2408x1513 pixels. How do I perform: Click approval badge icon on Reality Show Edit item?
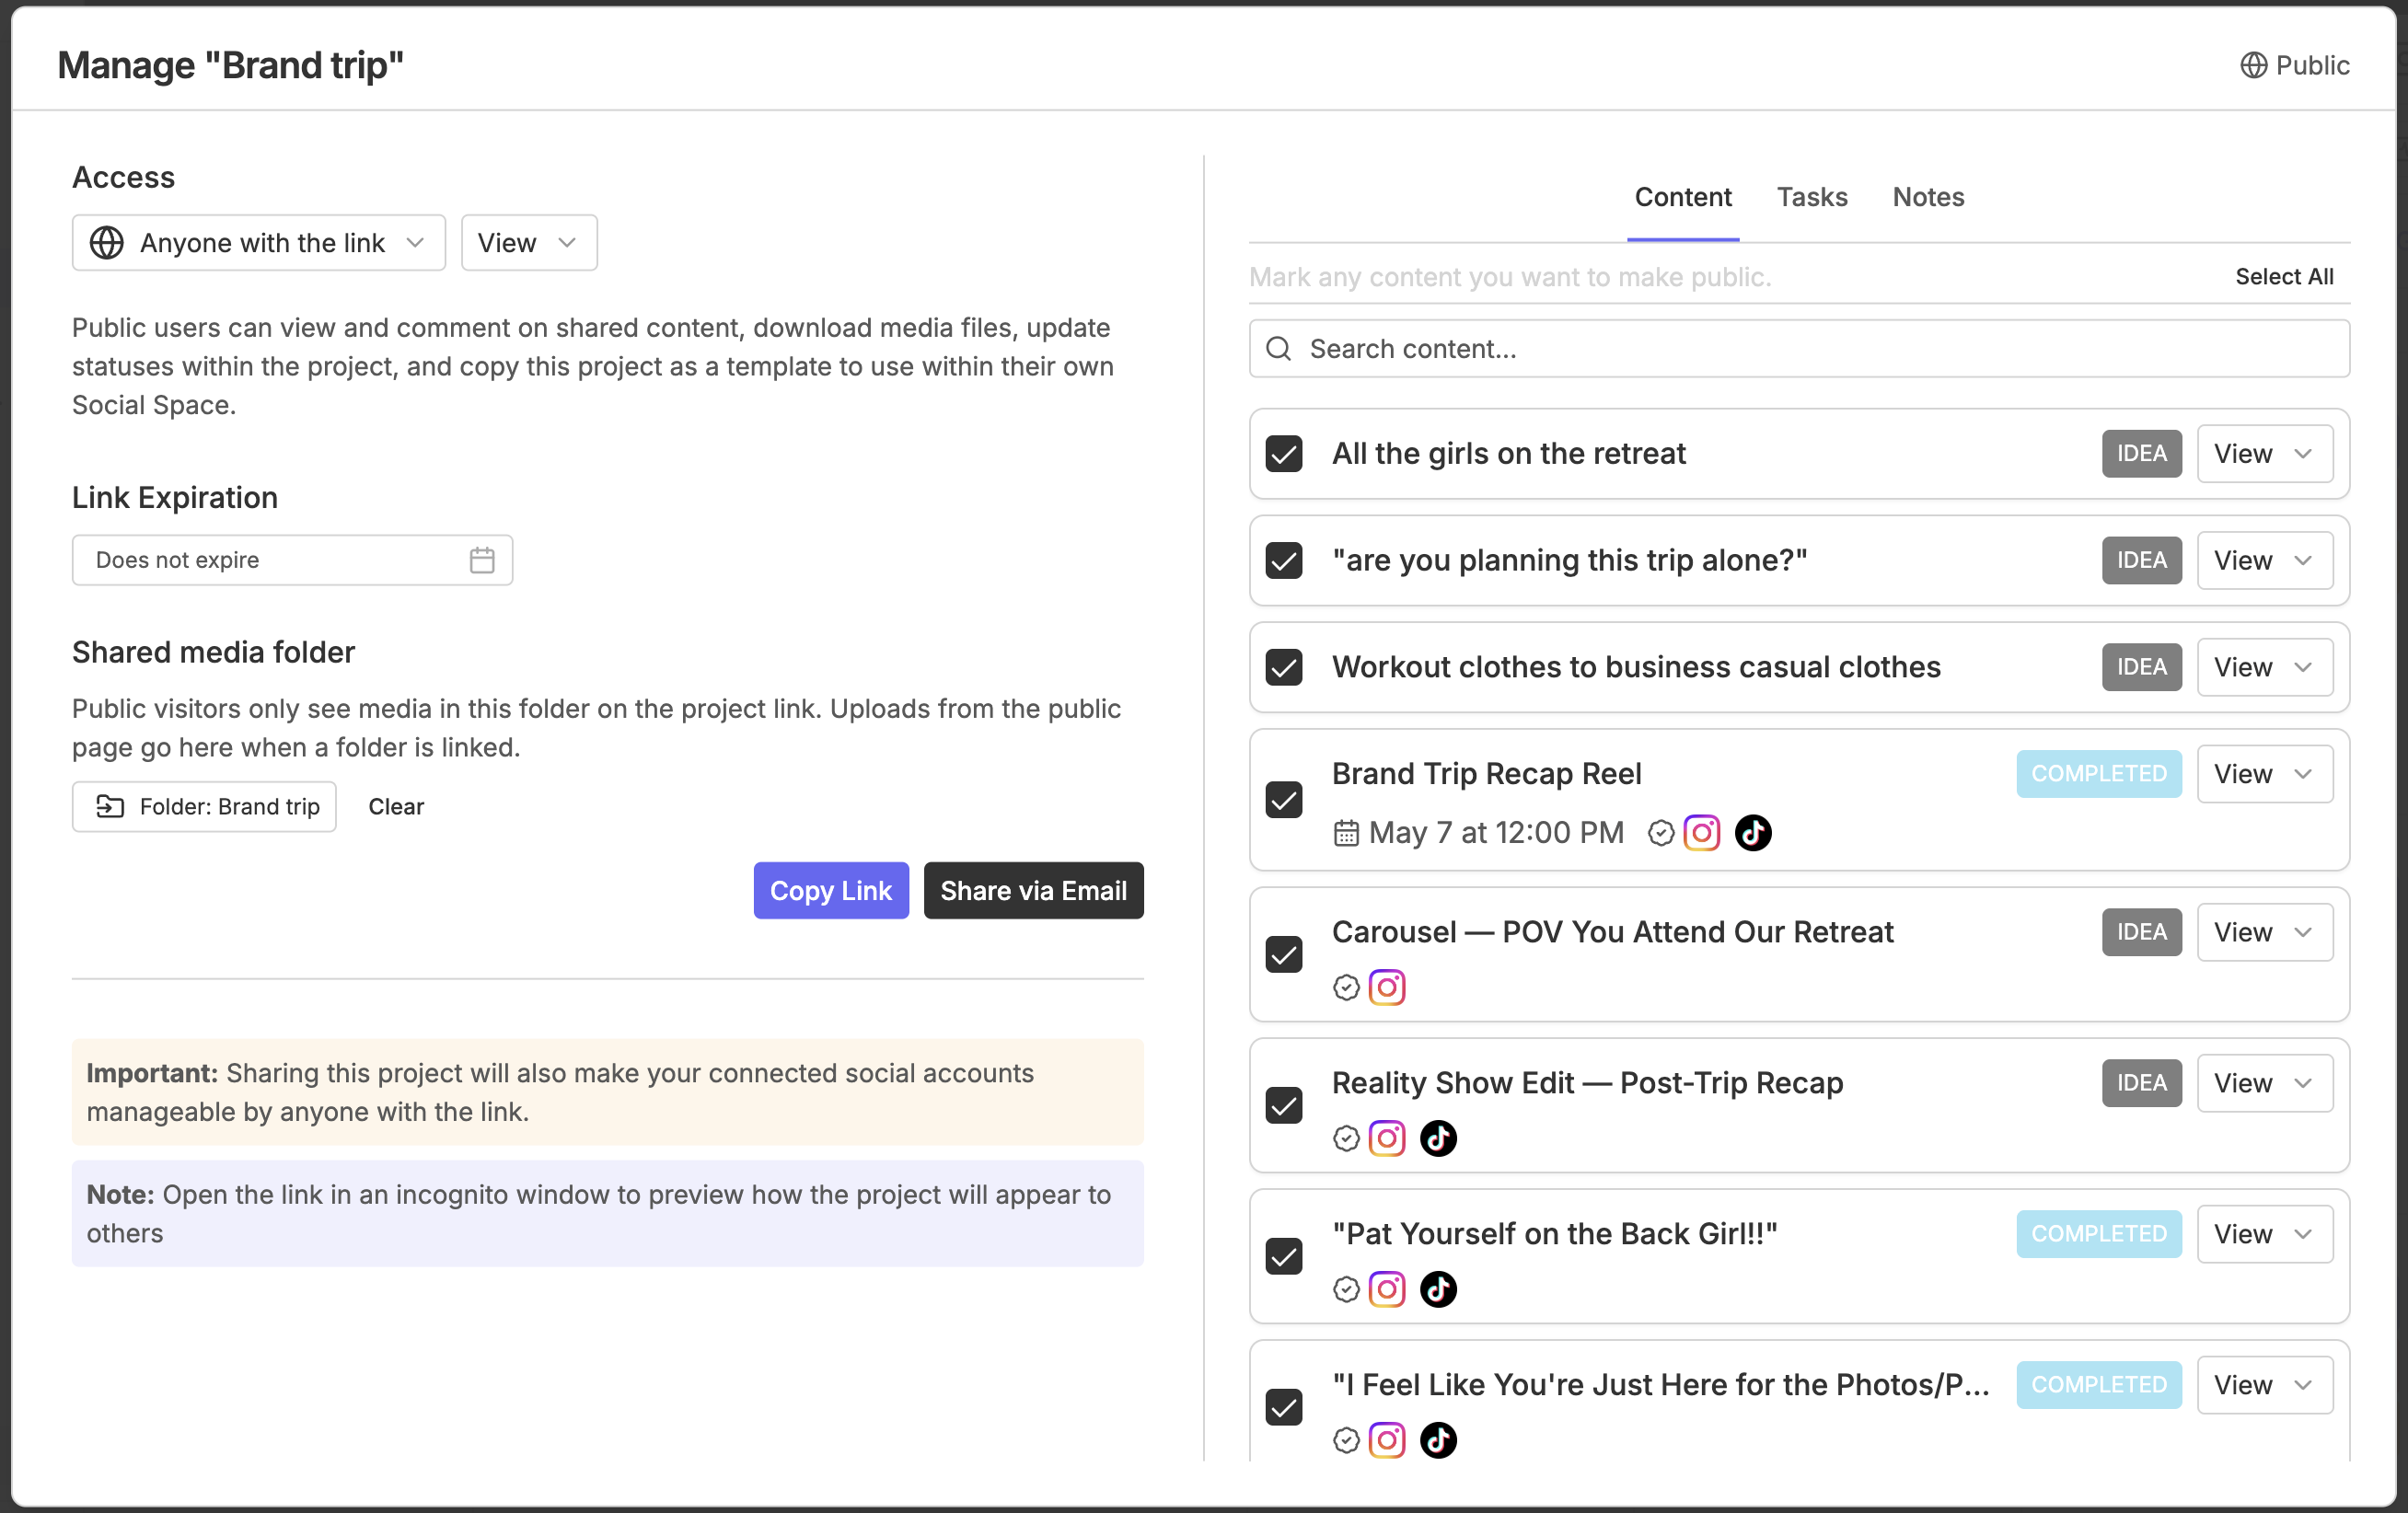(x=1346, y=1139)
